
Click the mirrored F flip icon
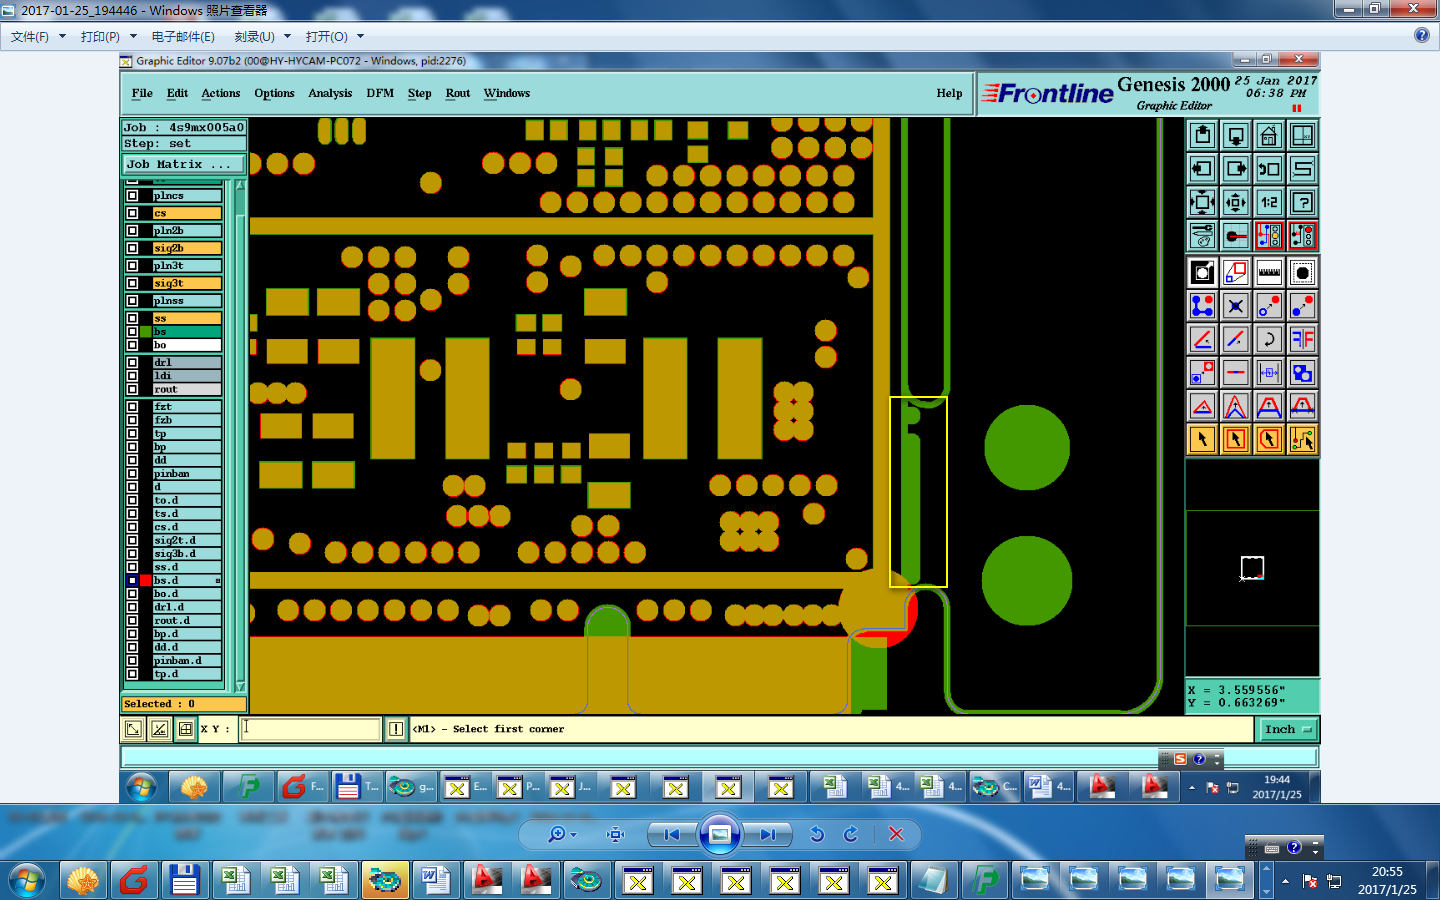[1302, 339]
